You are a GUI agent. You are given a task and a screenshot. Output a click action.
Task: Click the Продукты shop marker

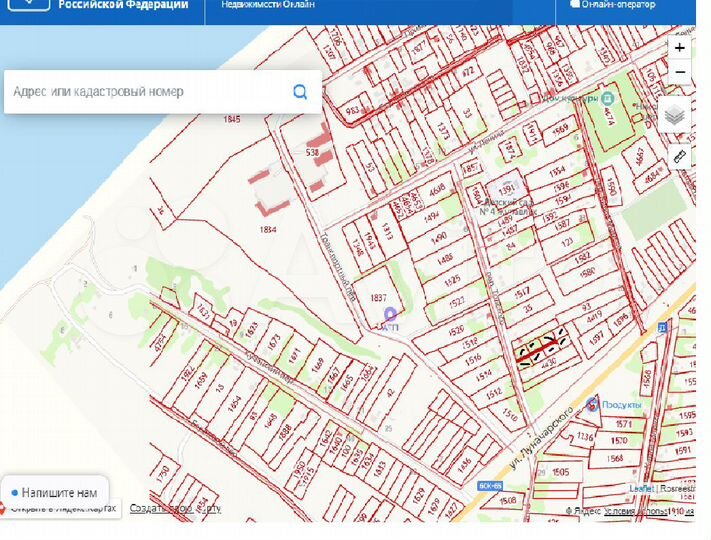(593, 404)
